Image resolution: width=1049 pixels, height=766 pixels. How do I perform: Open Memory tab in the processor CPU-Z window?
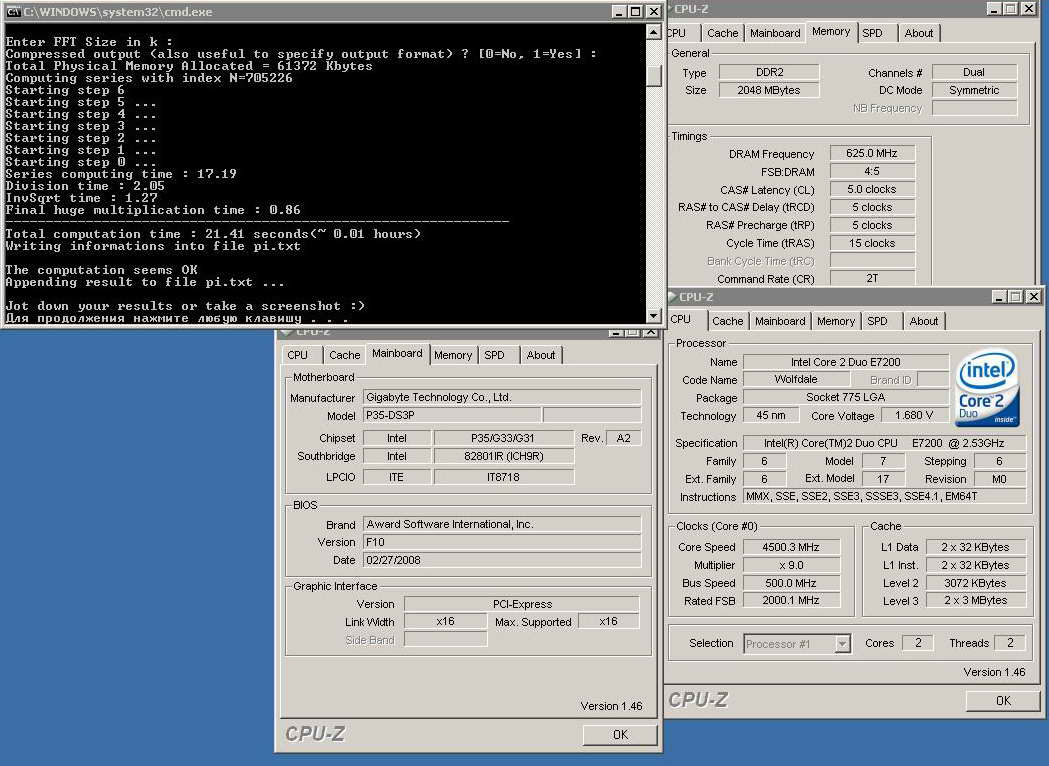pyautogui.click(x=836, y=321)
